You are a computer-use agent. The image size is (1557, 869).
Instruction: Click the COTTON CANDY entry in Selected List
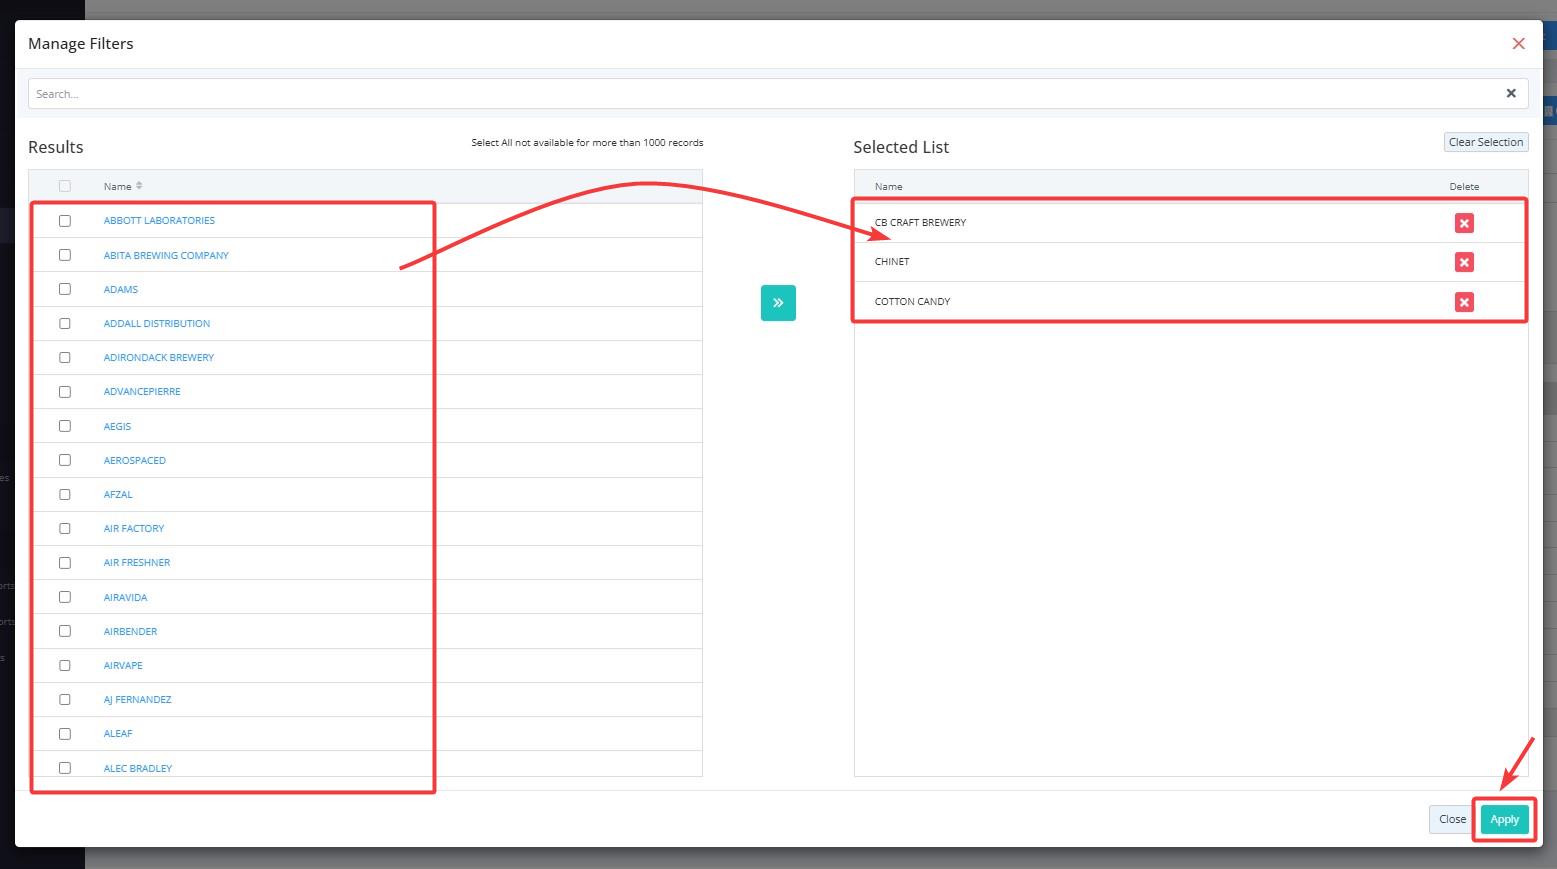[x=912, y=302]
